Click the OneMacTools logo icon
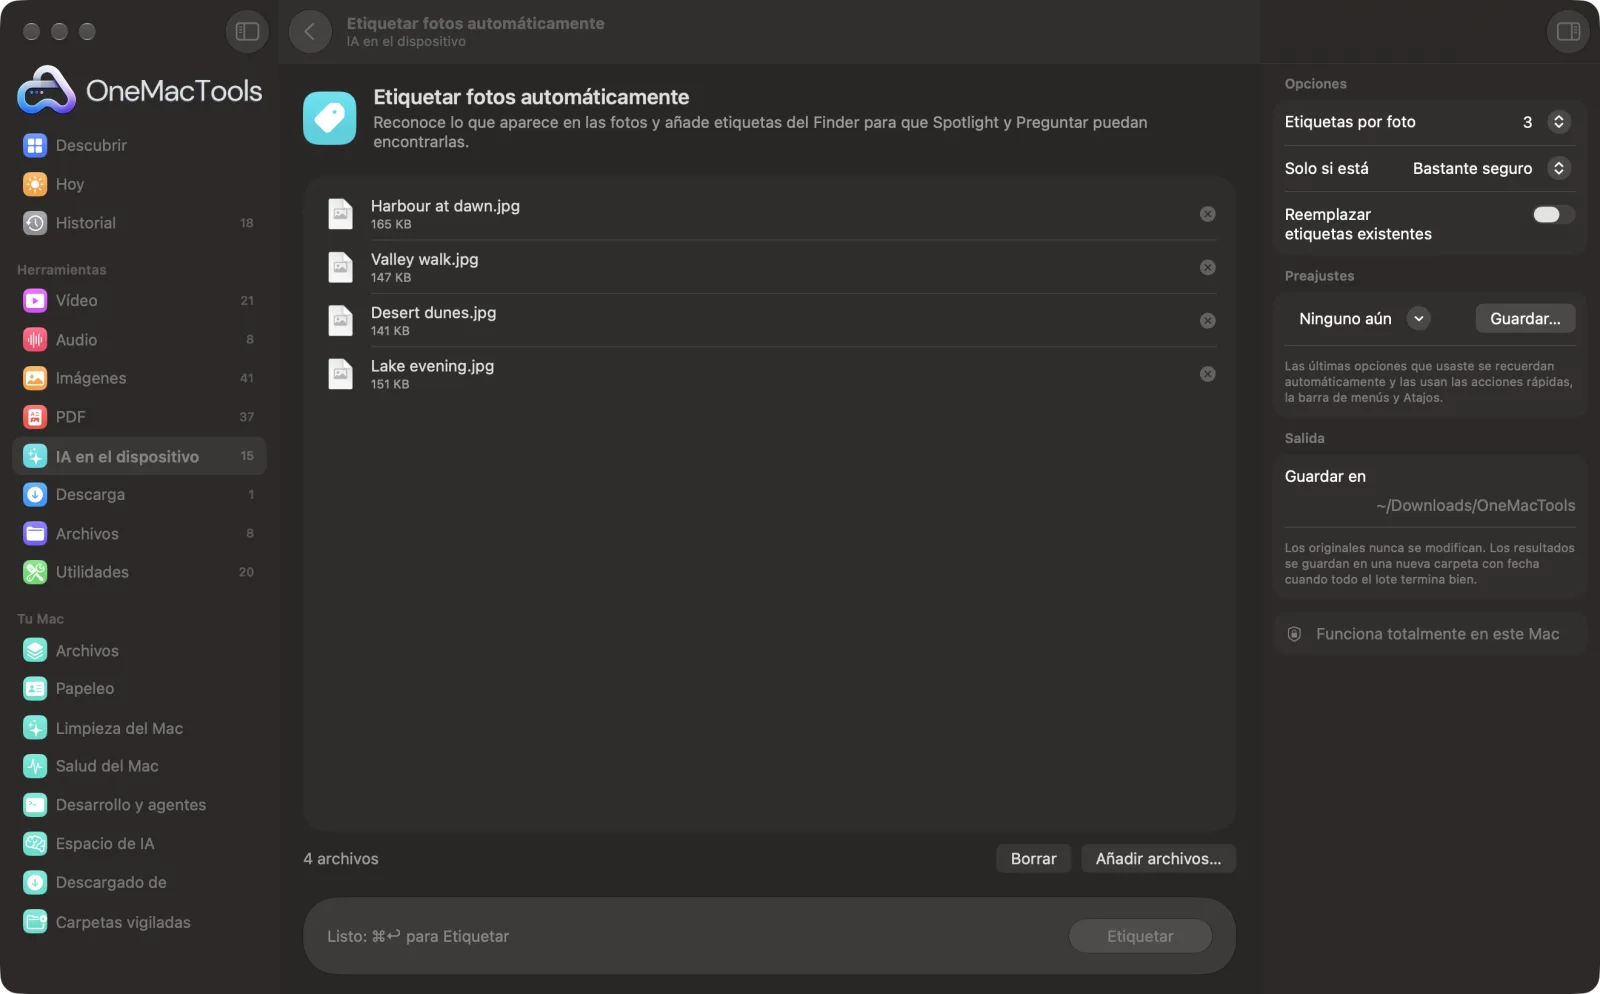The width and height of the screenshot is (1600, 994). [x=46, y=90]
